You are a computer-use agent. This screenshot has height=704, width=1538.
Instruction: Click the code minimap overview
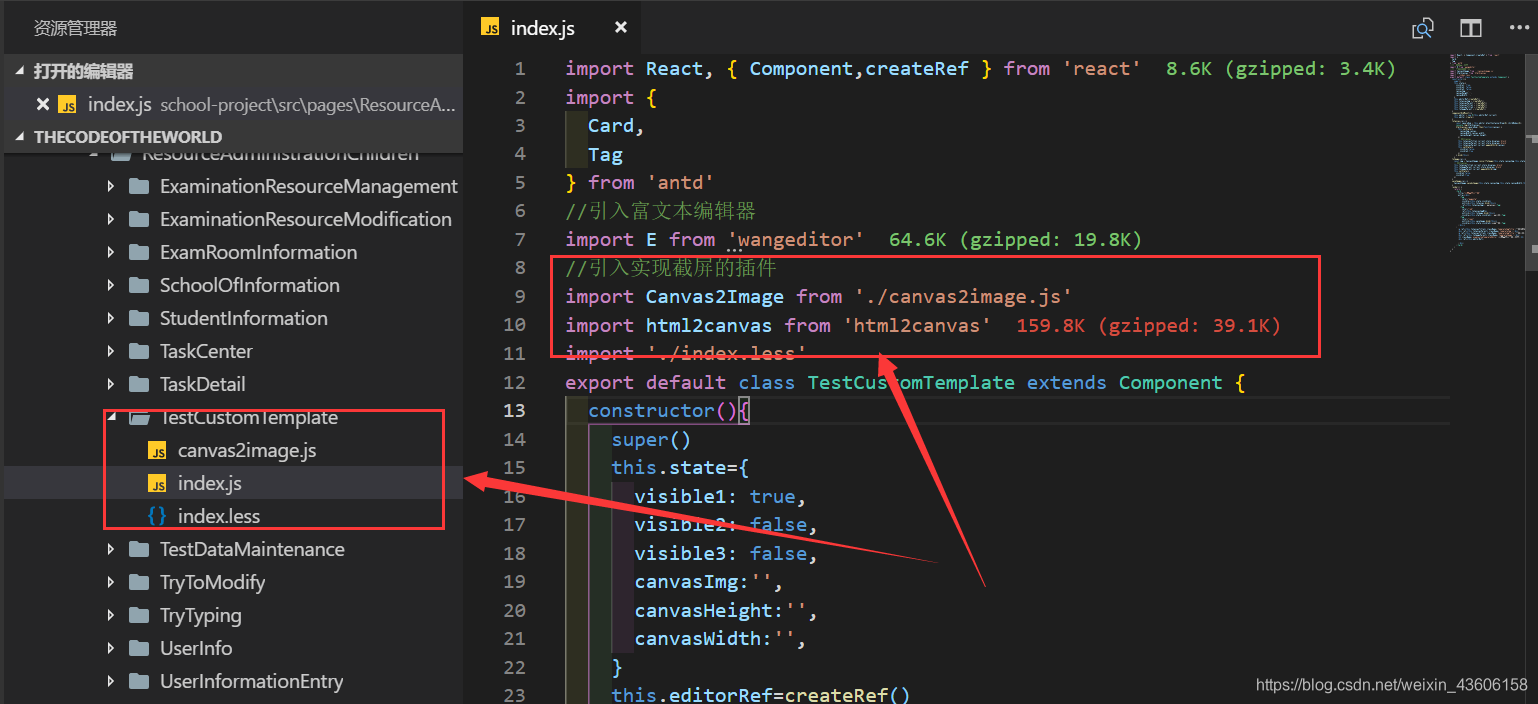pos(1487,150)
